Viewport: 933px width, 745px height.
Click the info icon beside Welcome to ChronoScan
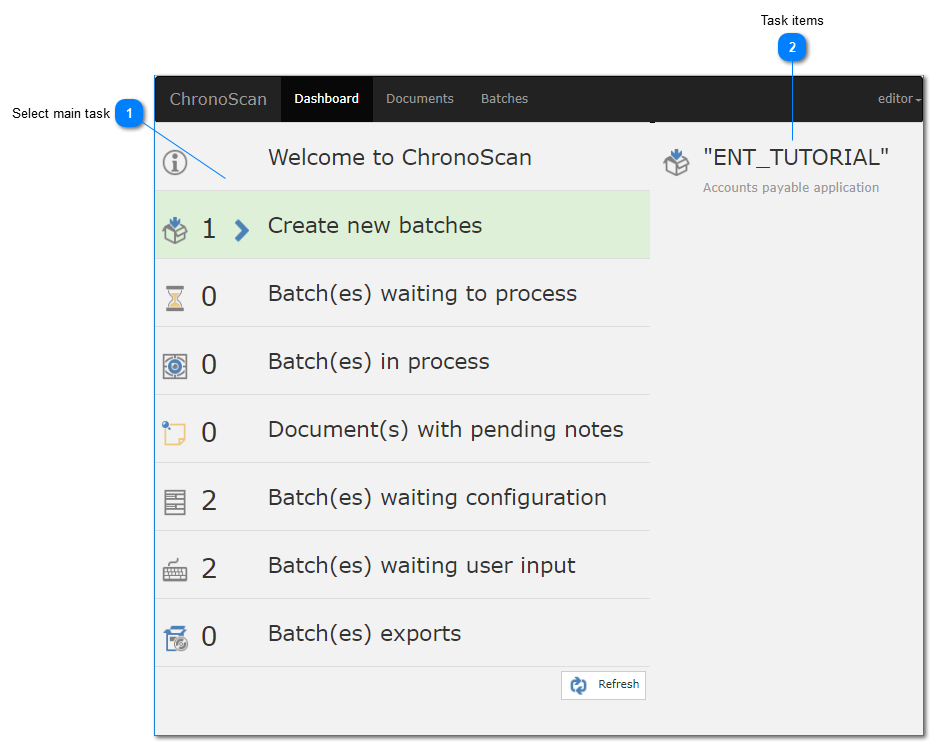[x=175, y=162]
